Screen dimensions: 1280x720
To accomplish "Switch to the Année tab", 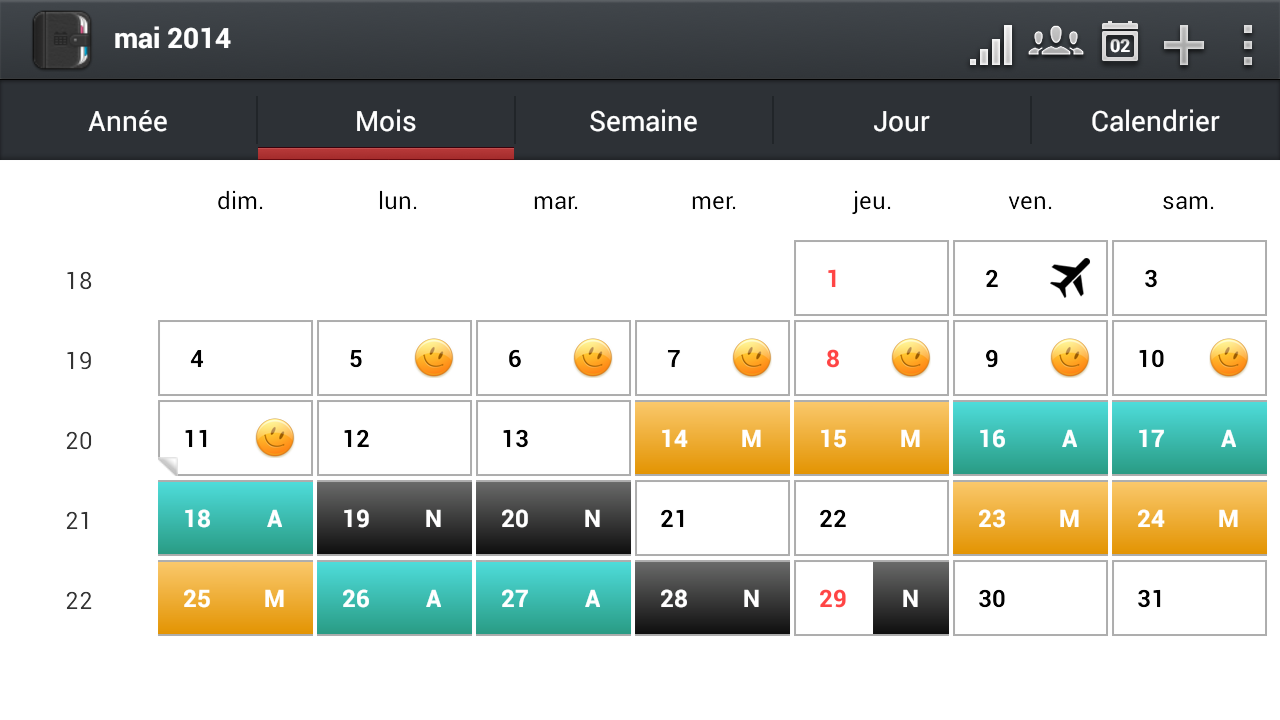I will [128, 121].
